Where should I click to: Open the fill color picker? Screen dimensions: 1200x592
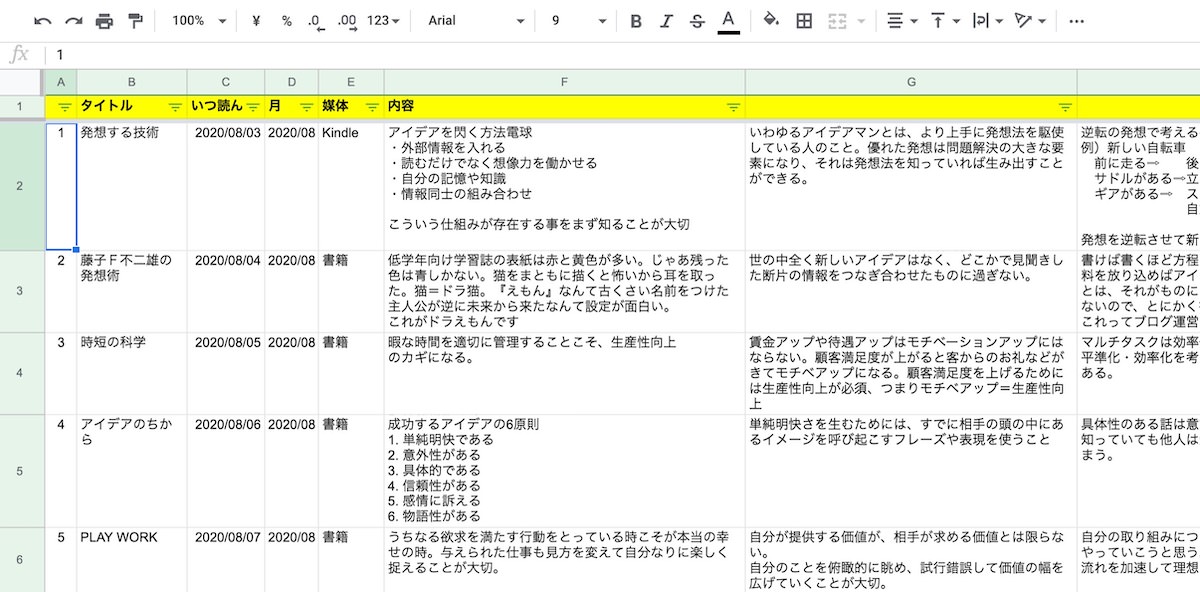pos(771,21)
